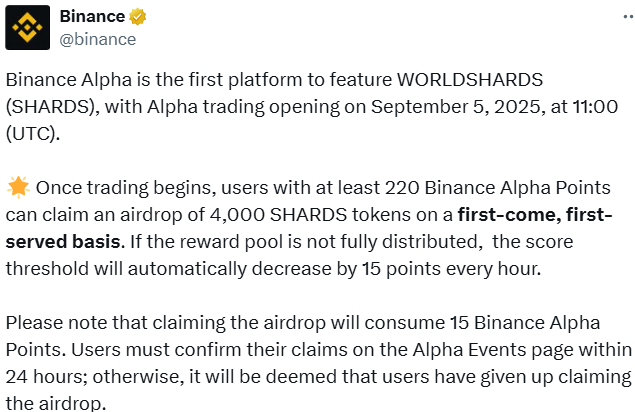Click the 11:00 opening time text
The height and width of the screenshot is (412, 635).
(595, 107)
